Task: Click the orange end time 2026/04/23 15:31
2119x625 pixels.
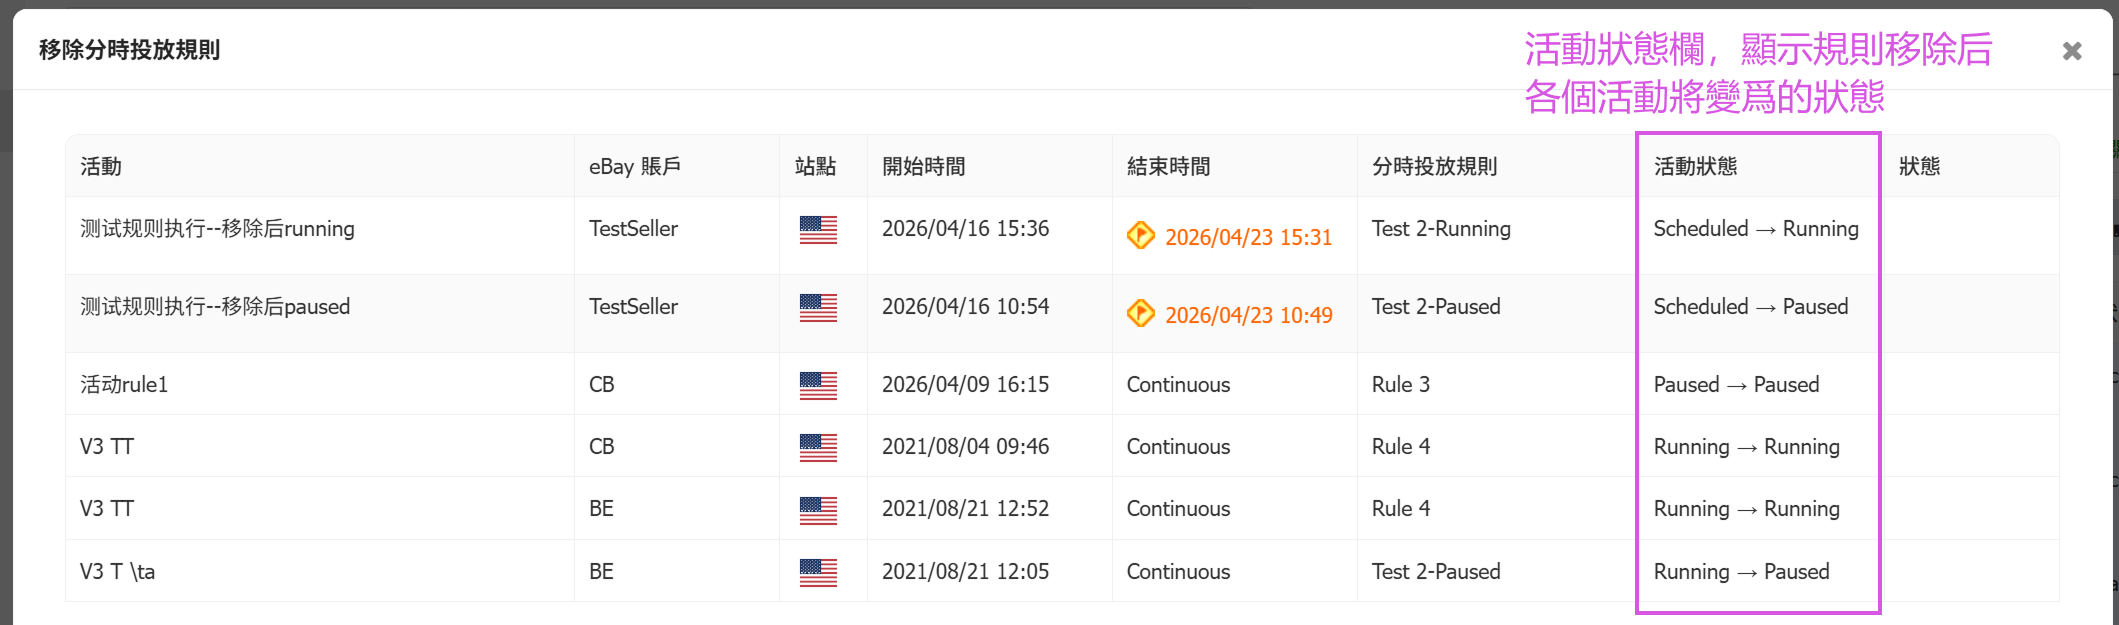Action: (x=1248, y=237)
